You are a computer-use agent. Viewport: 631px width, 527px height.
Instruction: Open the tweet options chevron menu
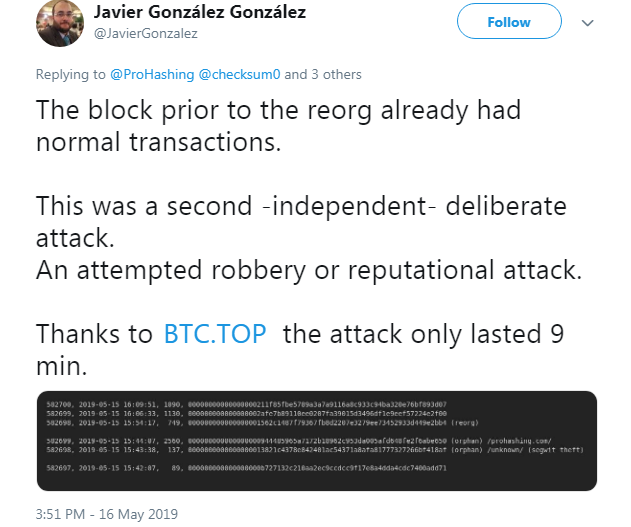[587, 22]
